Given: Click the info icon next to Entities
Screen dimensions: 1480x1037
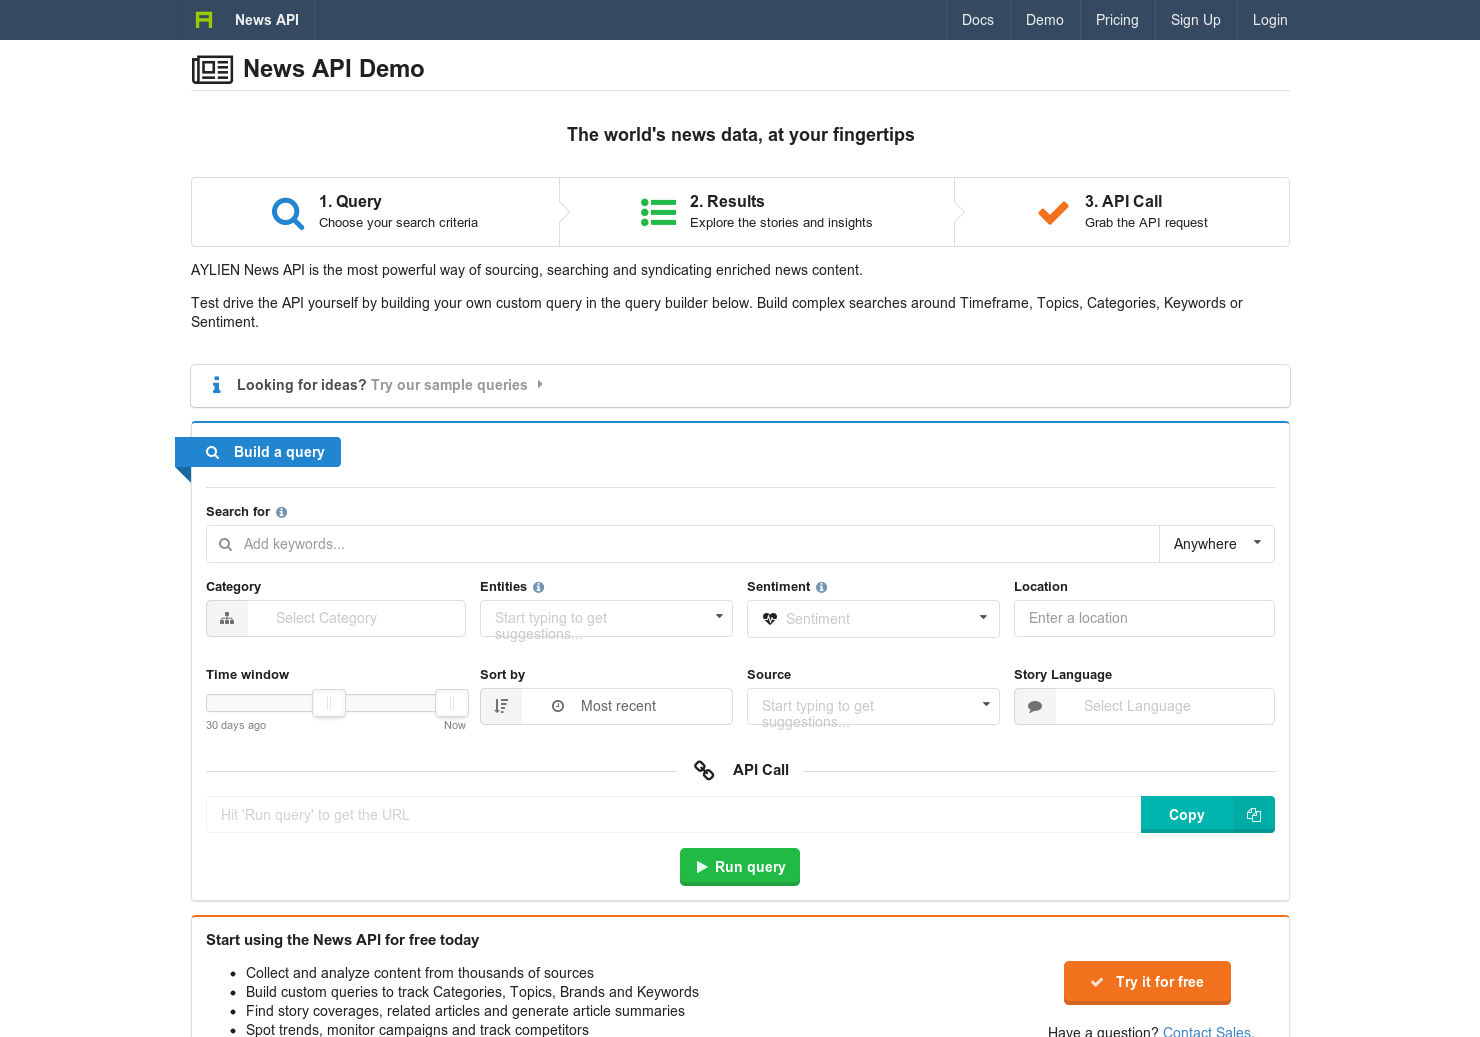Looking at the screenshot, I should [x=538, y=587].
